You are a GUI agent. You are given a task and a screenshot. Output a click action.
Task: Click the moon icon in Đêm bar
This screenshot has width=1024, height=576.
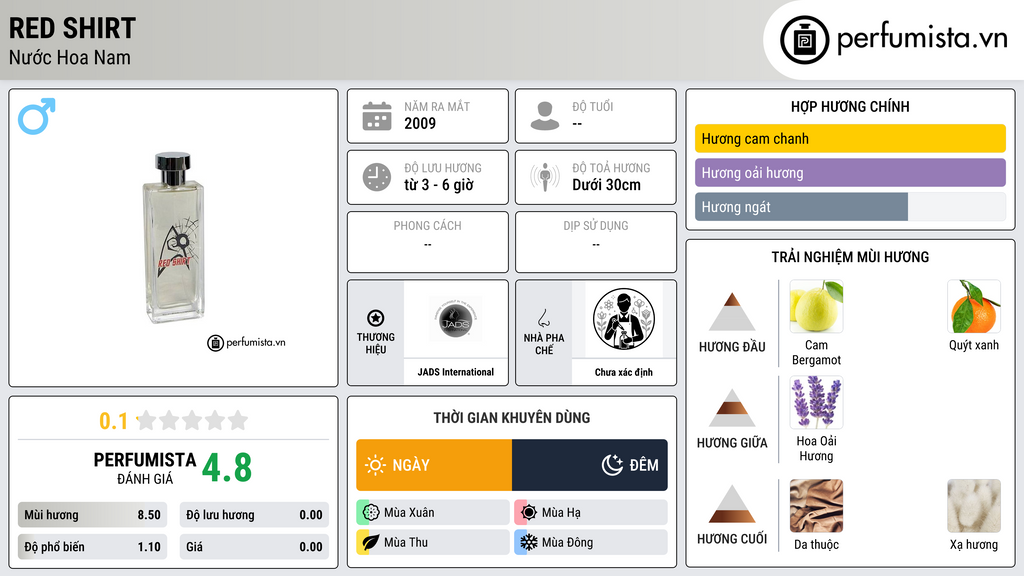point(612,465)
